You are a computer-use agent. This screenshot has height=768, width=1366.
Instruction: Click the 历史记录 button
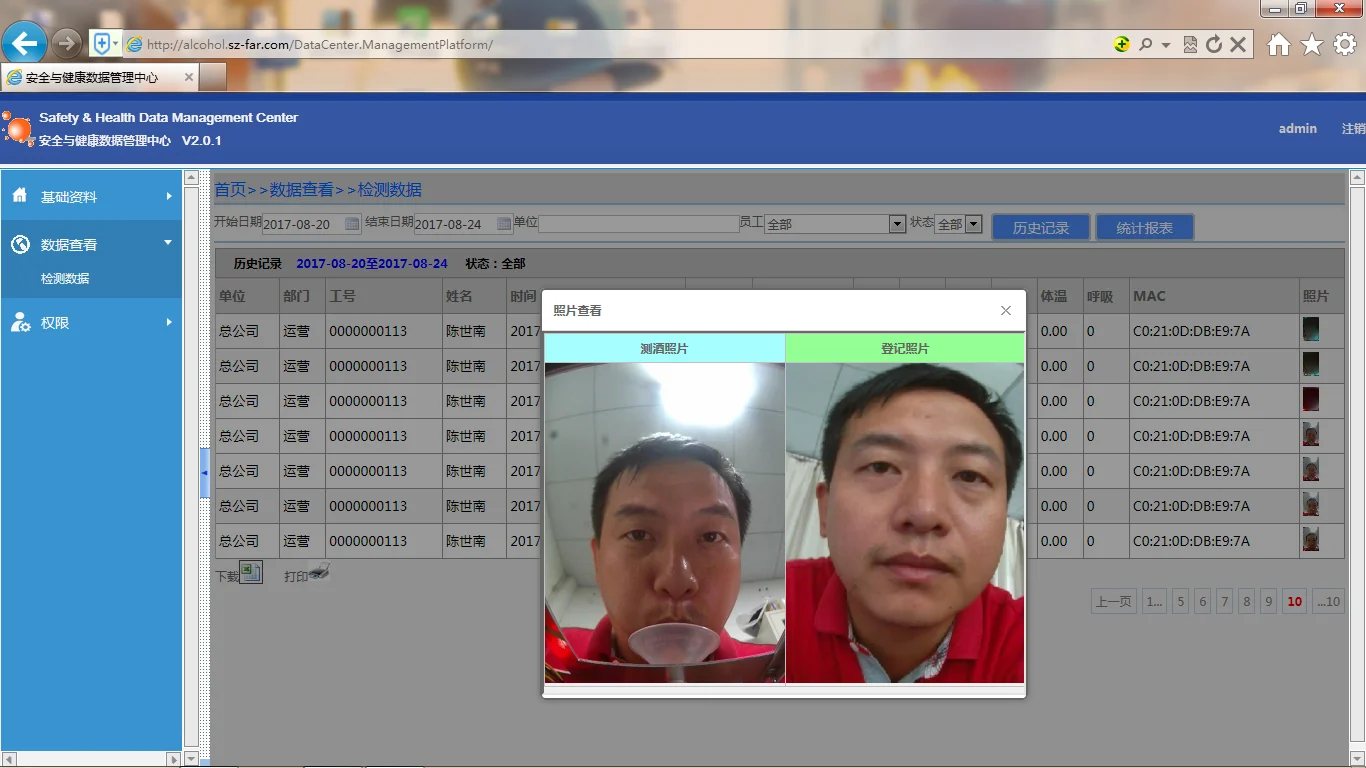pyautogui.click(x=1040, y=228)
